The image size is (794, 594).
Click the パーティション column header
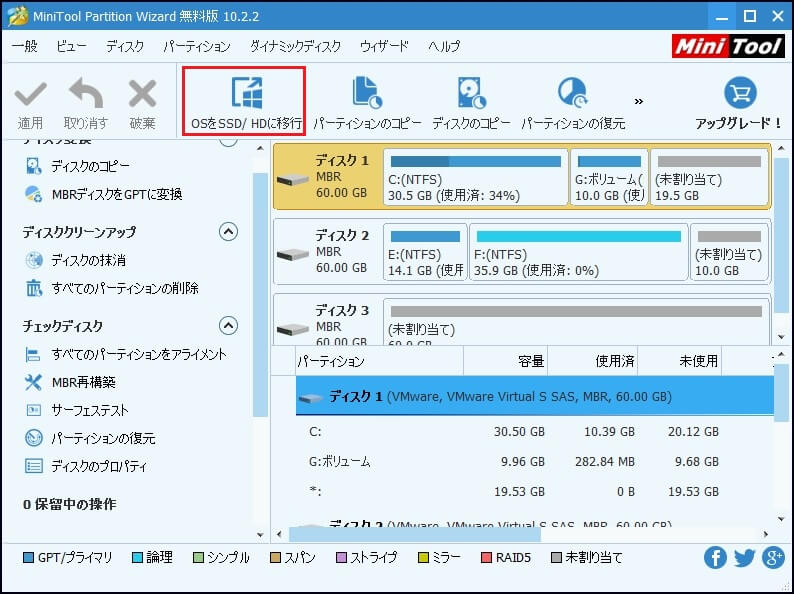(x=379, y=361)
